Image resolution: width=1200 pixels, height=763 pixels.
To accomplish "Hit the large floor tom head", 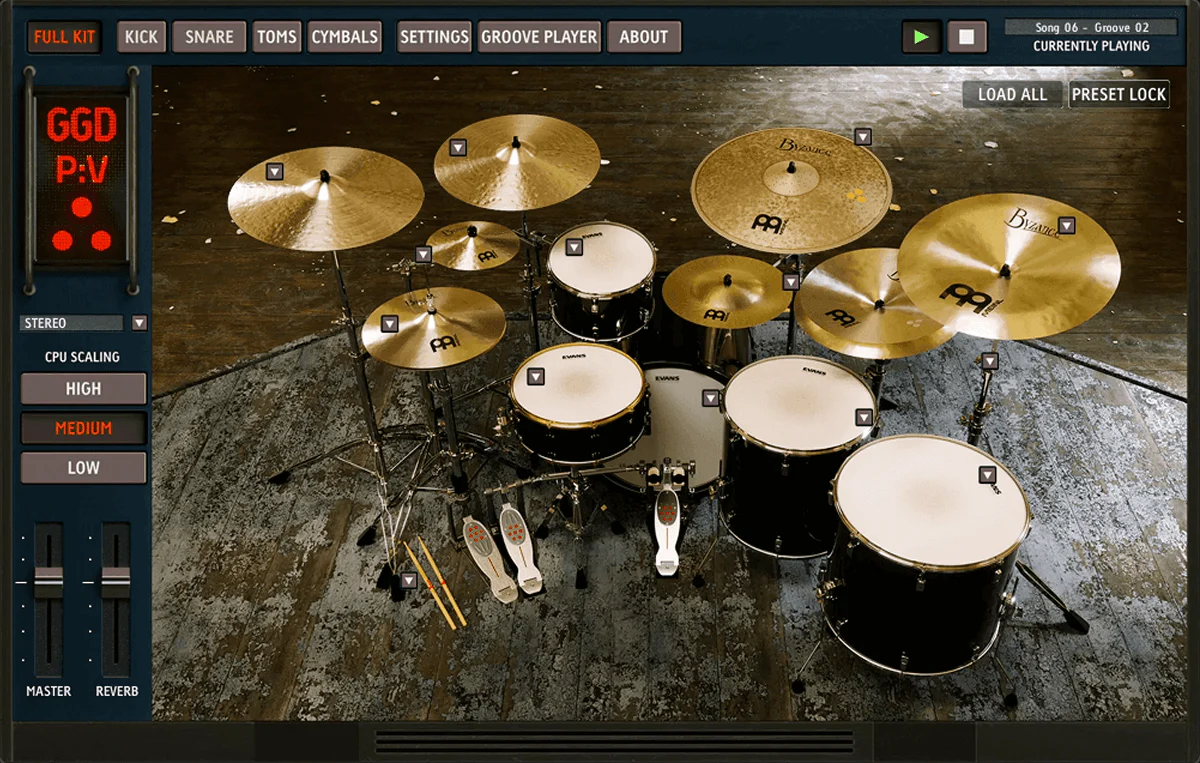I will tap(930, 500).
